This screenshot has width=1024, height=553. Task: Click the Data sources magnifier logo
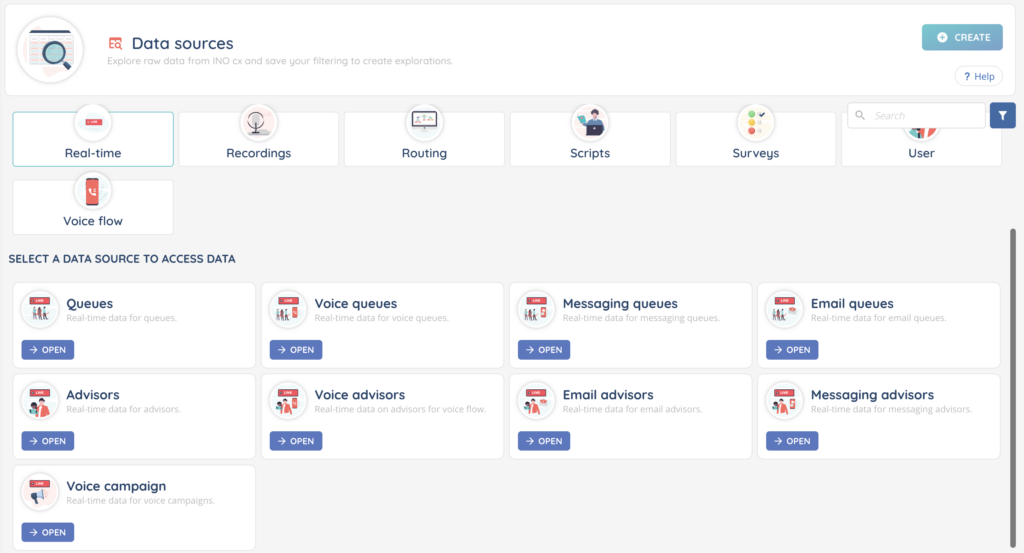coord(51,49)
